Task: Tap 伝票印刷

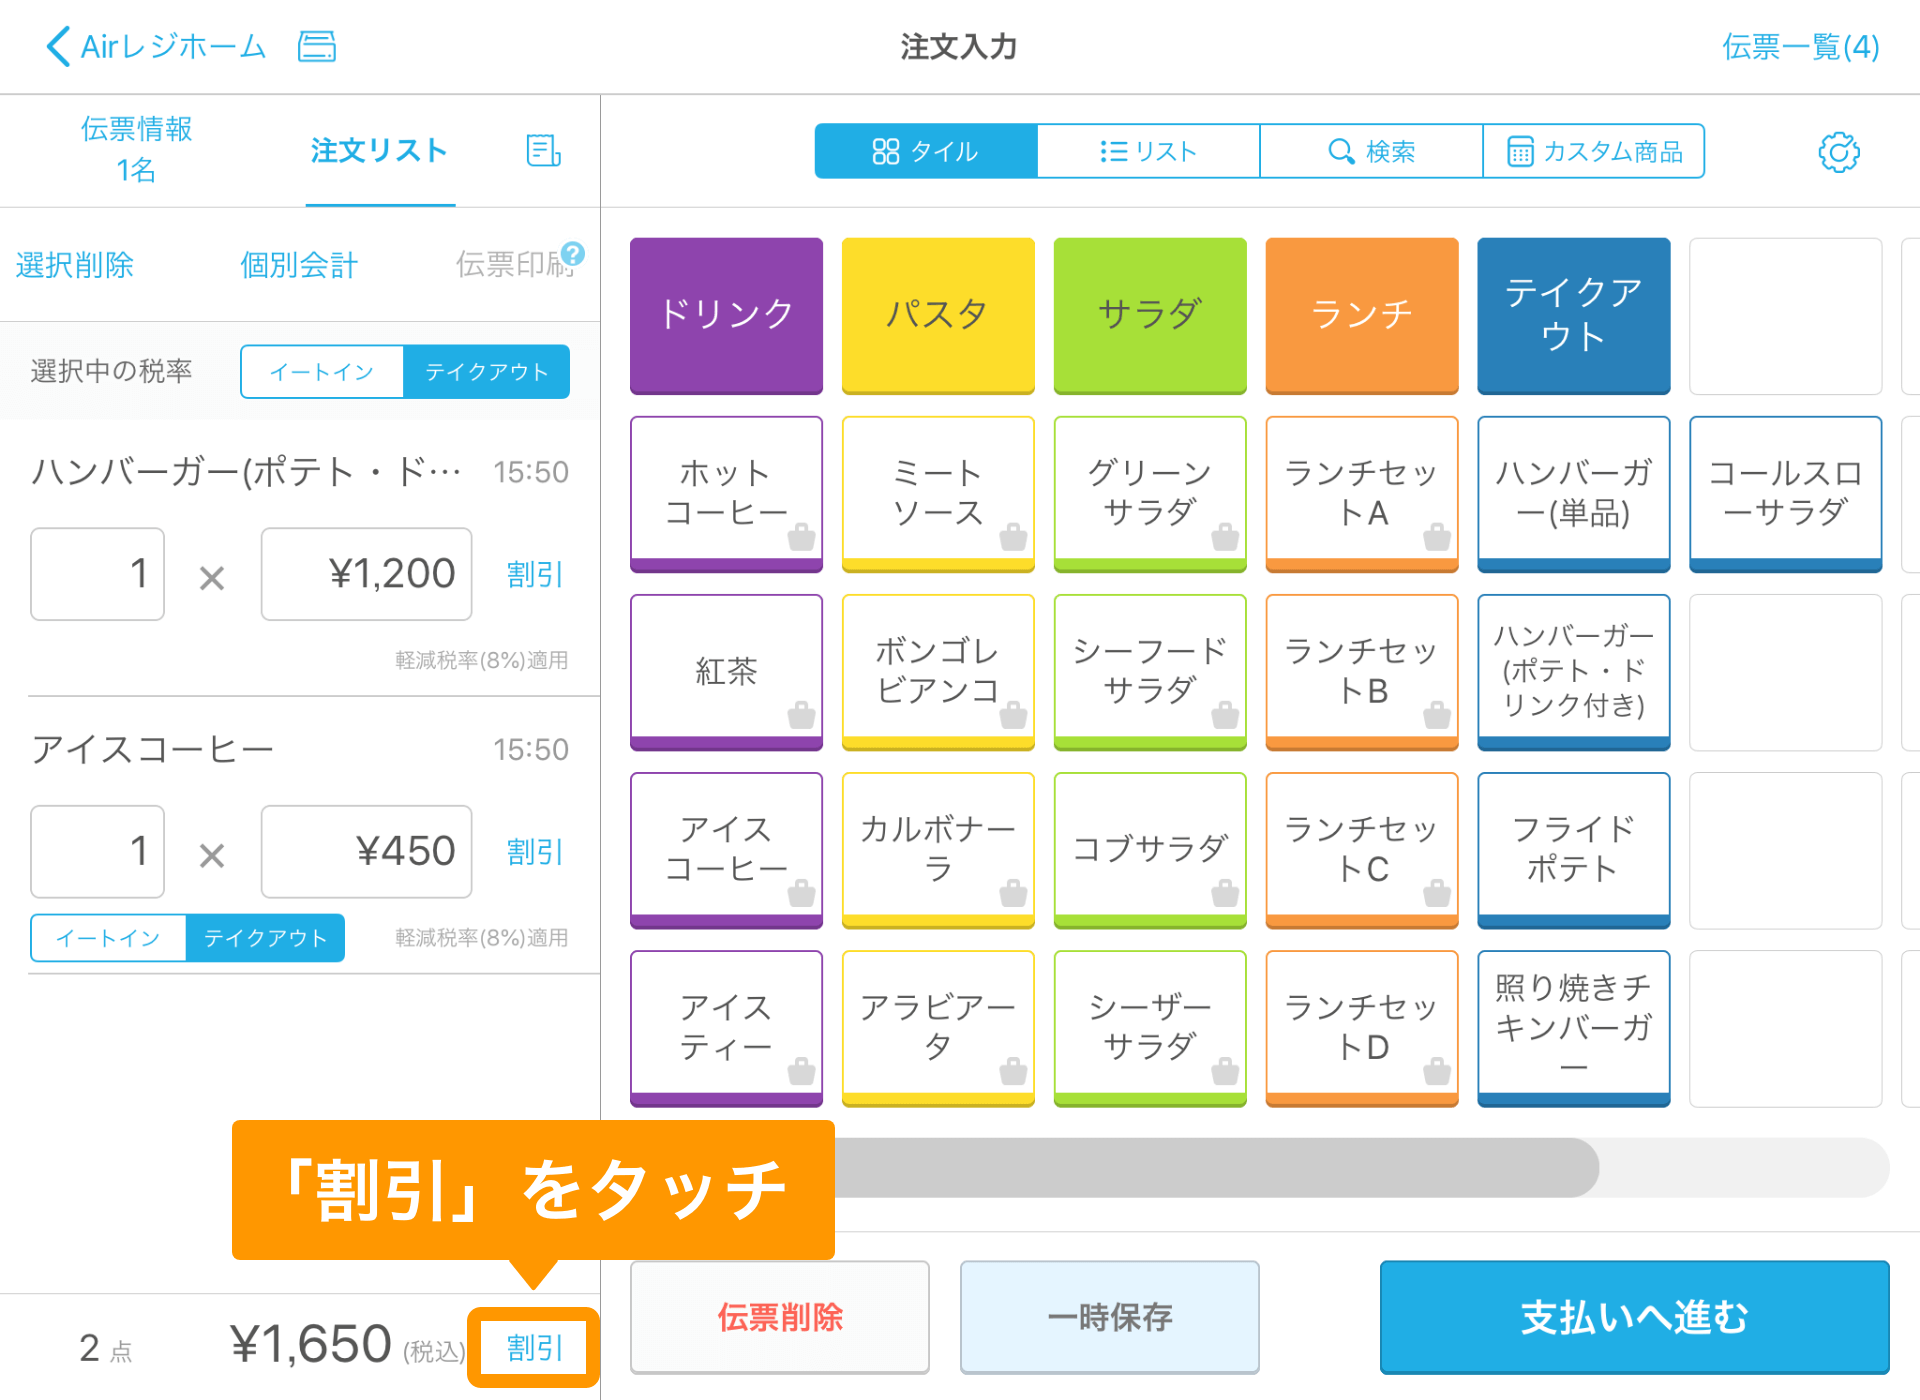Action: 515,265
